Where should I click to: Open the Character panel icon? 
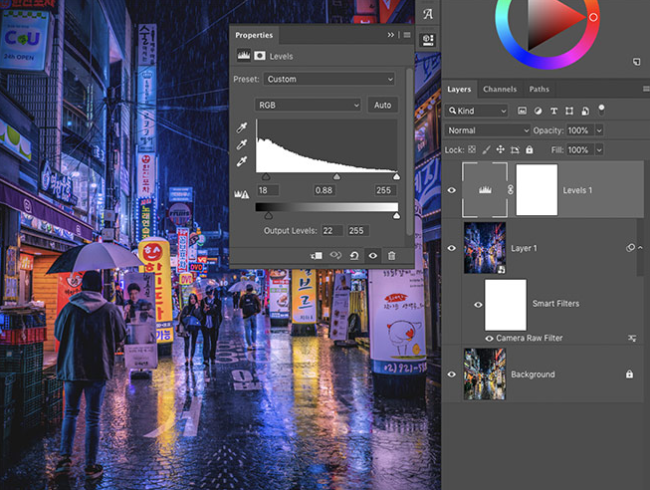click(428, 15)
